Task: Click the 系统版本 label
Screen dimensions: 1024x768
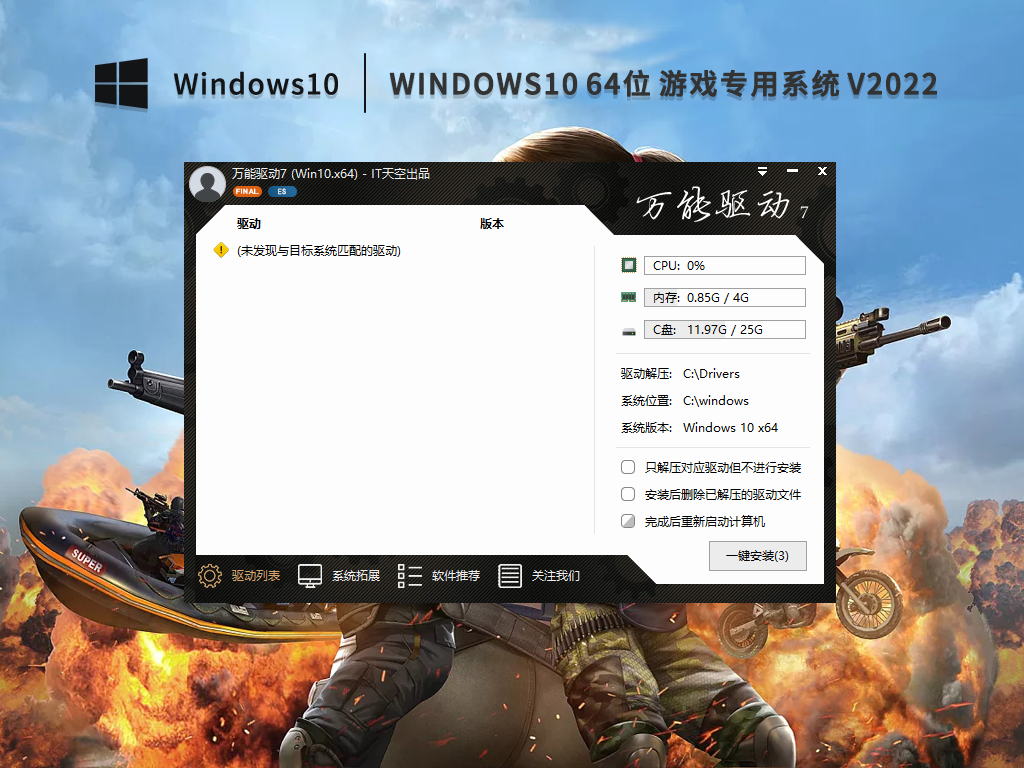Action: [646, 428]
